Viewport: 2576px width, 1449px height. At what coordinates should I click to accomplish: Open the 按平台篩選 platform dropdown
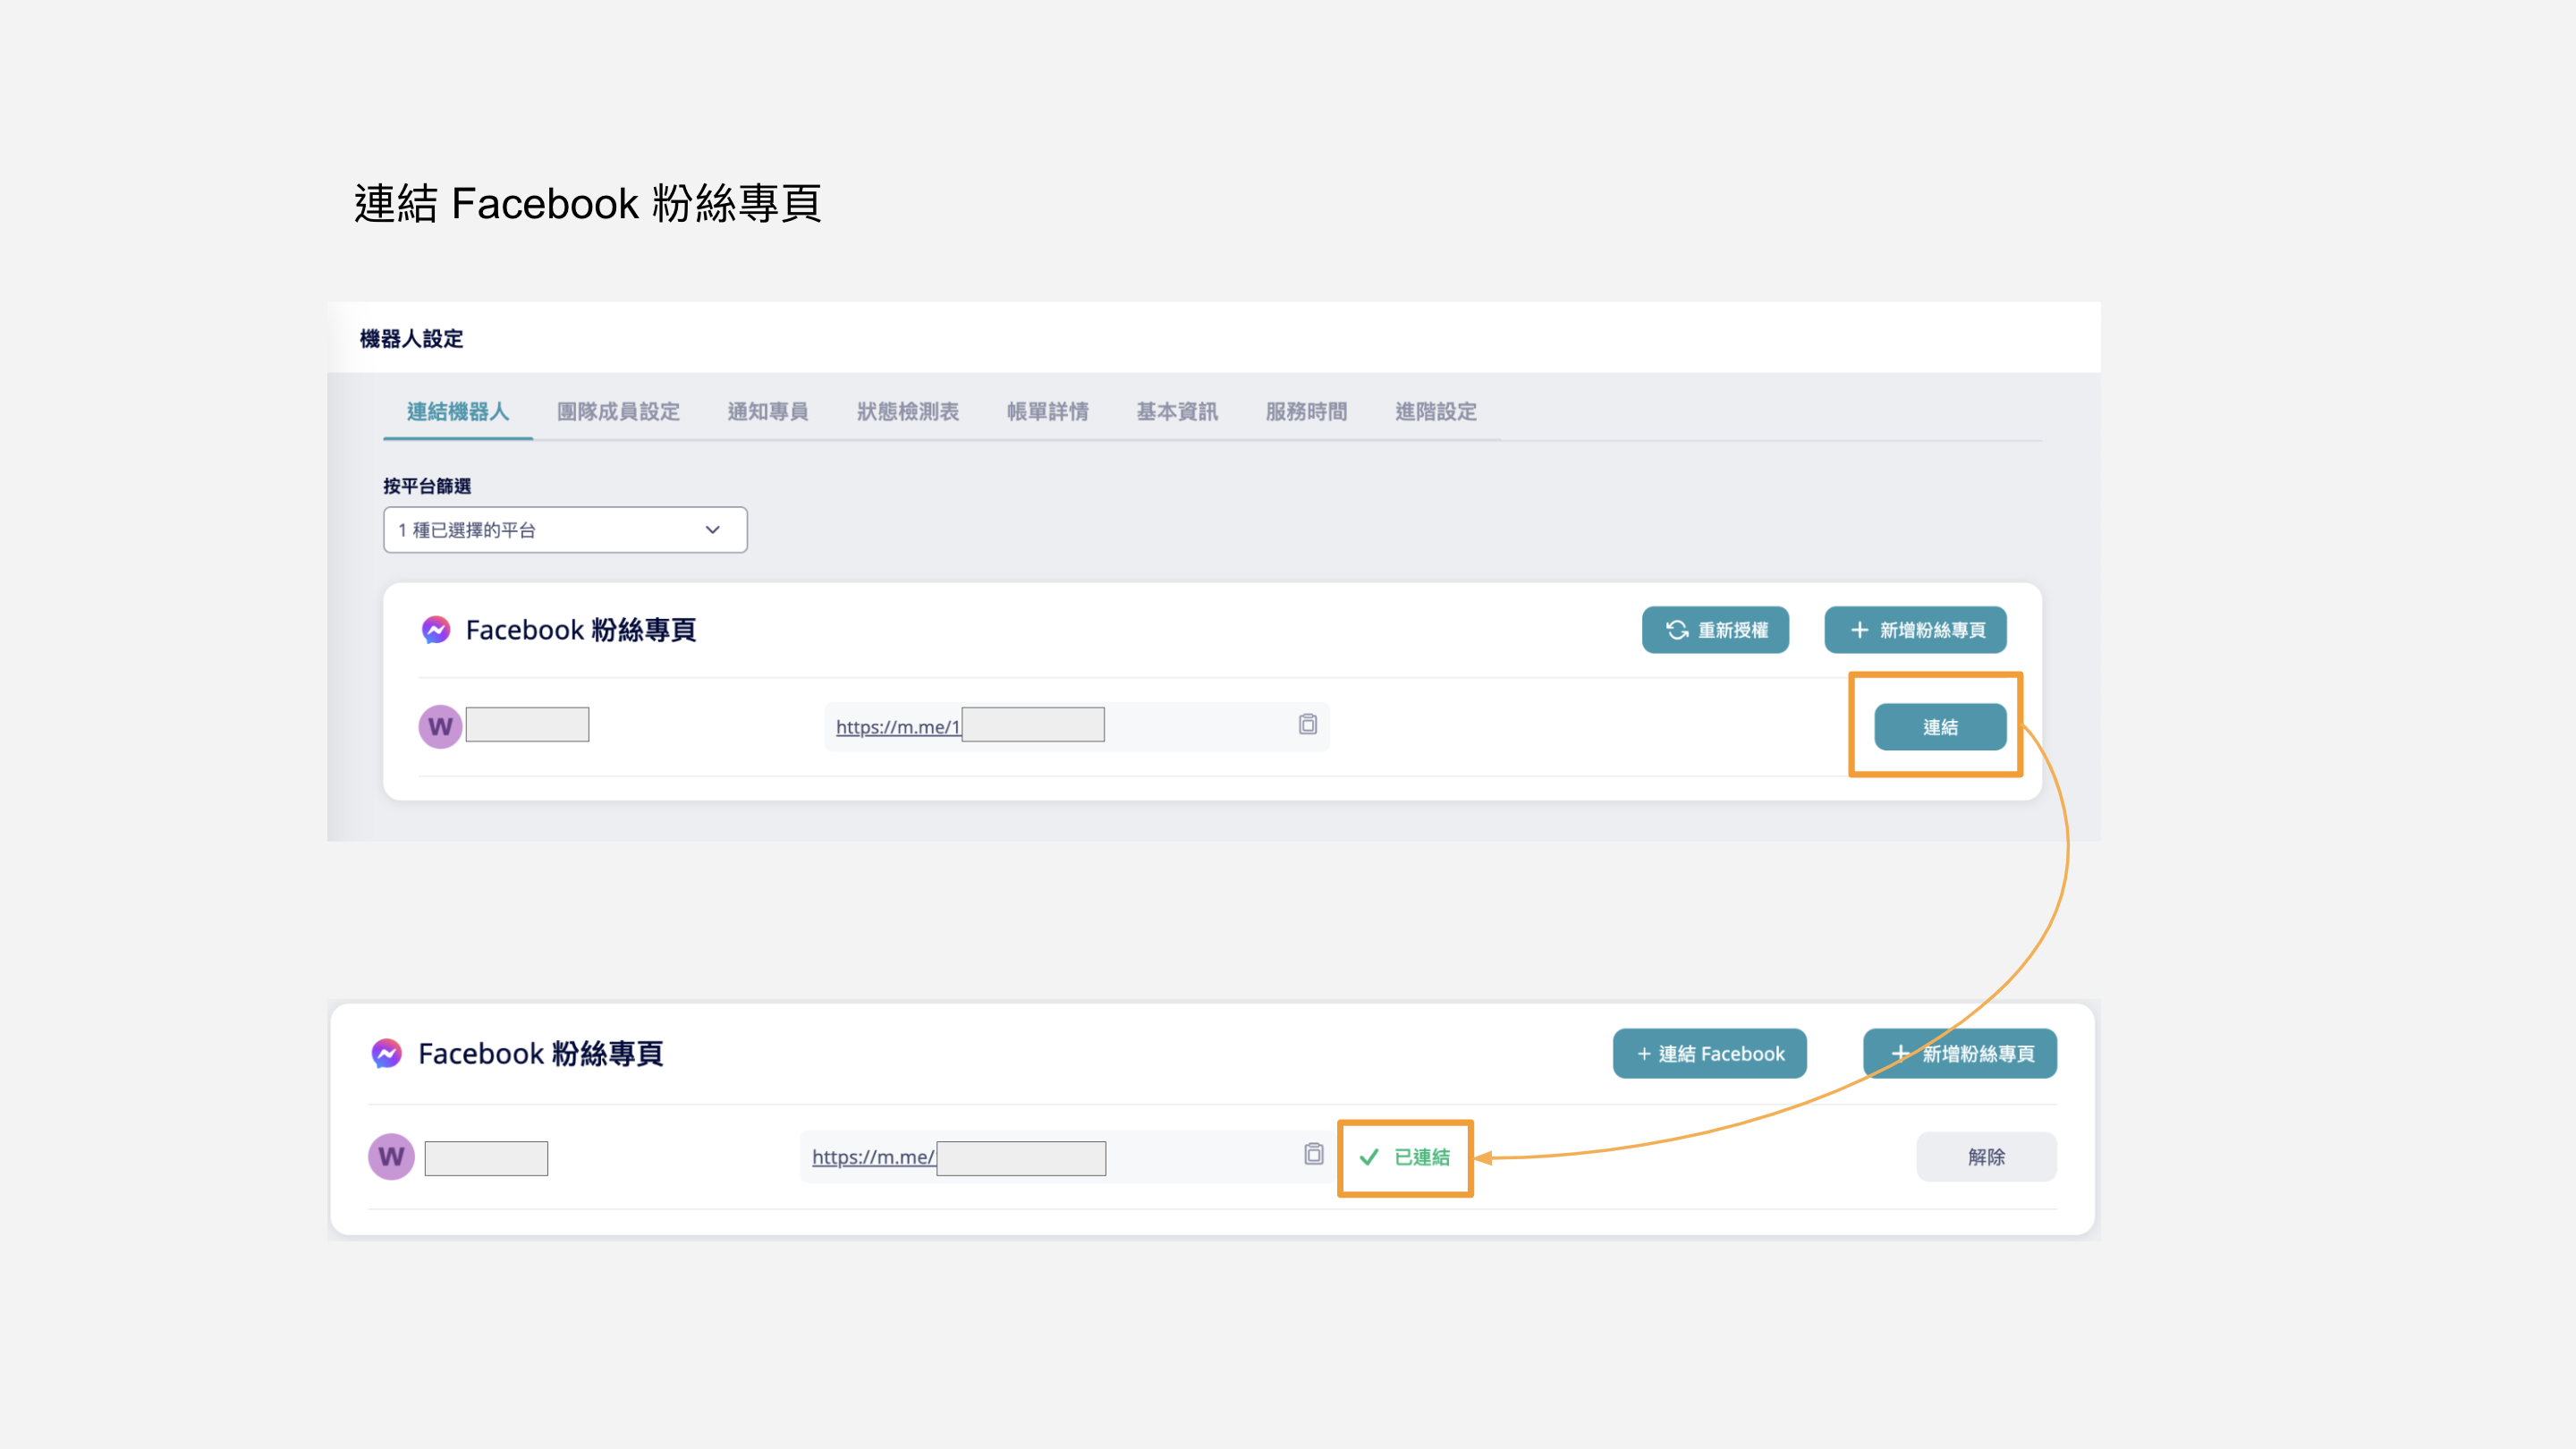tap(564, 530)
